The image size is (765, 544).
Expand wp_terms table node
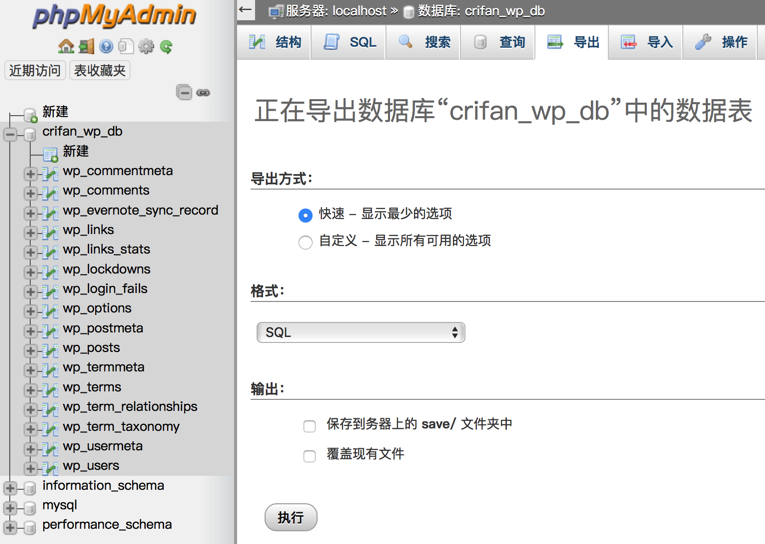click(x=30, y=390)
